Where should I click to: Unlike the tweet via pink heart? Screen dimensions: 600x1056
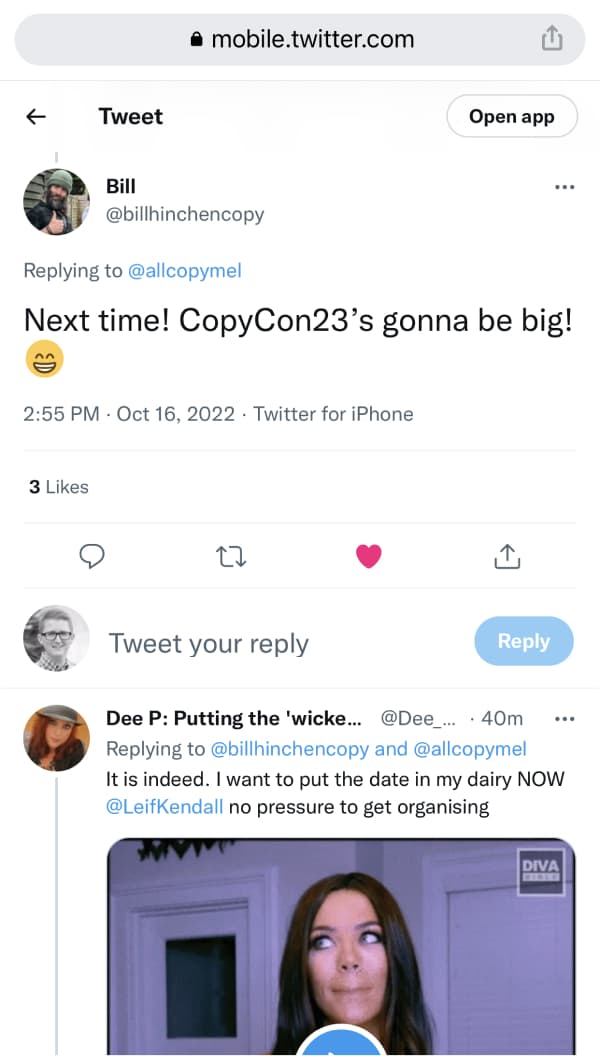click(368, 556)
